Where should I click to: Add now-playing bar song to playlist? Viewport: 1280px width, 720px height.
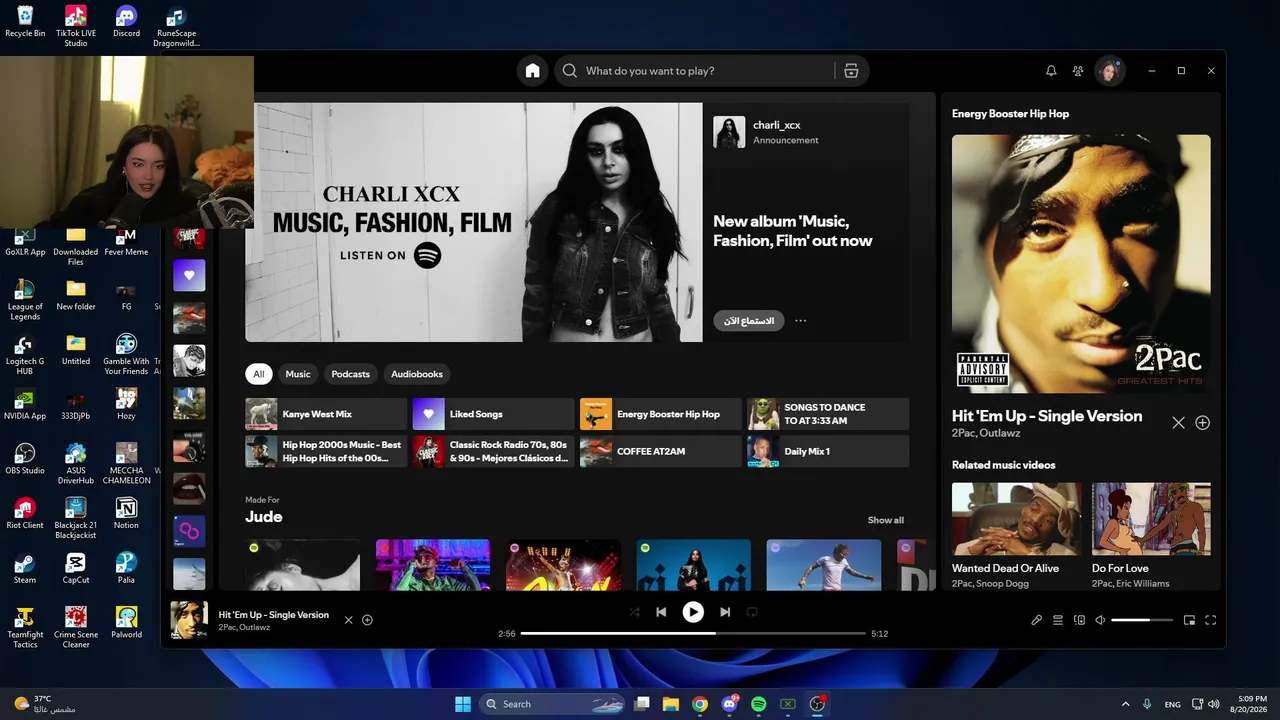coord(367,620)
